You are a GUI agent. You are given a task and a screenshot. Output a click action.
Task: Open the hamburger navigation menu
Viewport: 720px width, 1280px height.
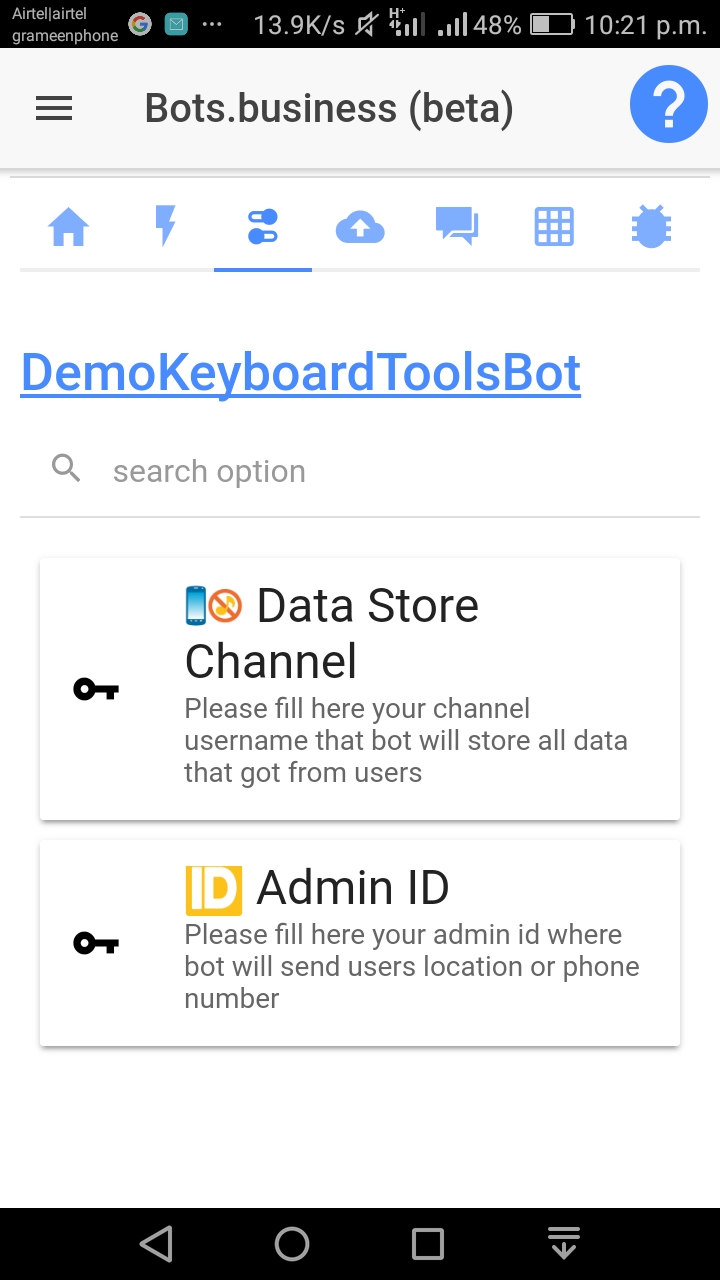pyautogui.click(x=54, y=108)
